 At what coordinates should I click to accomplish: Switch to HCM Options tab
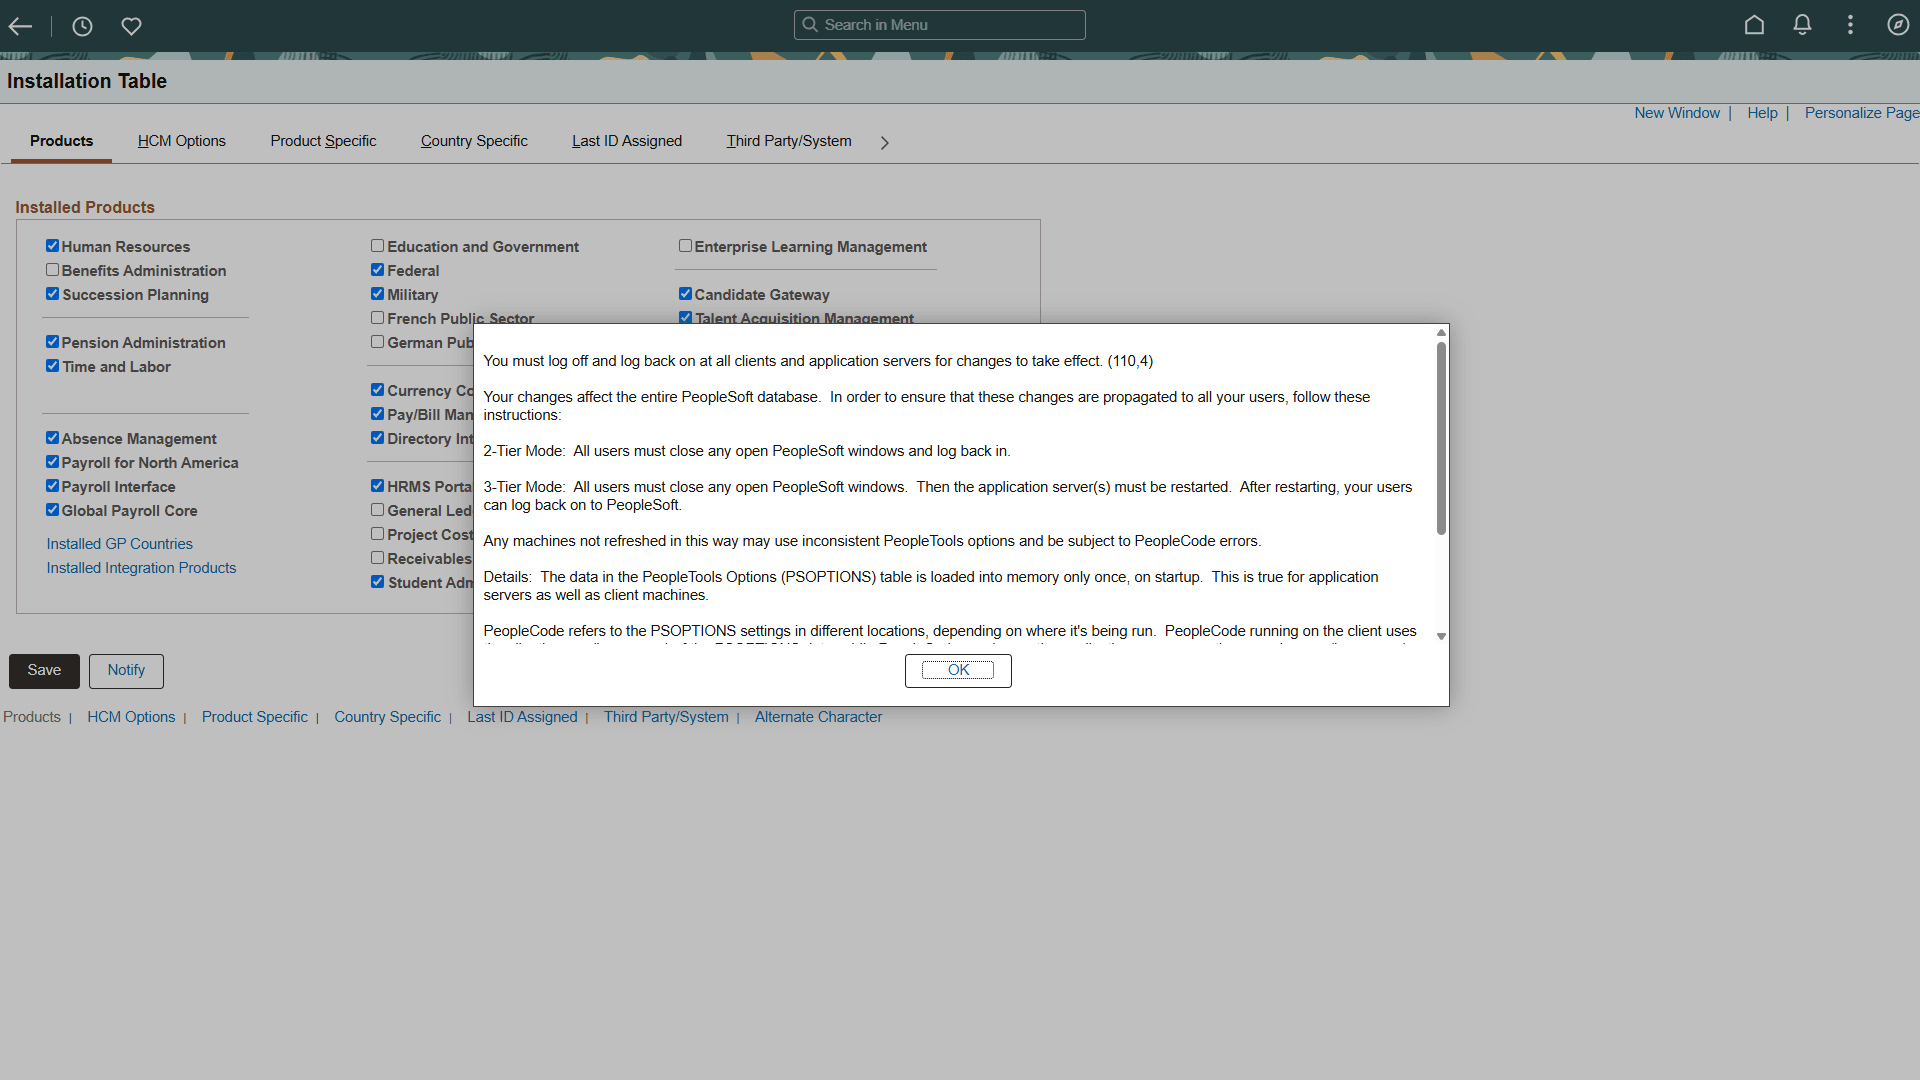(182, 141)
